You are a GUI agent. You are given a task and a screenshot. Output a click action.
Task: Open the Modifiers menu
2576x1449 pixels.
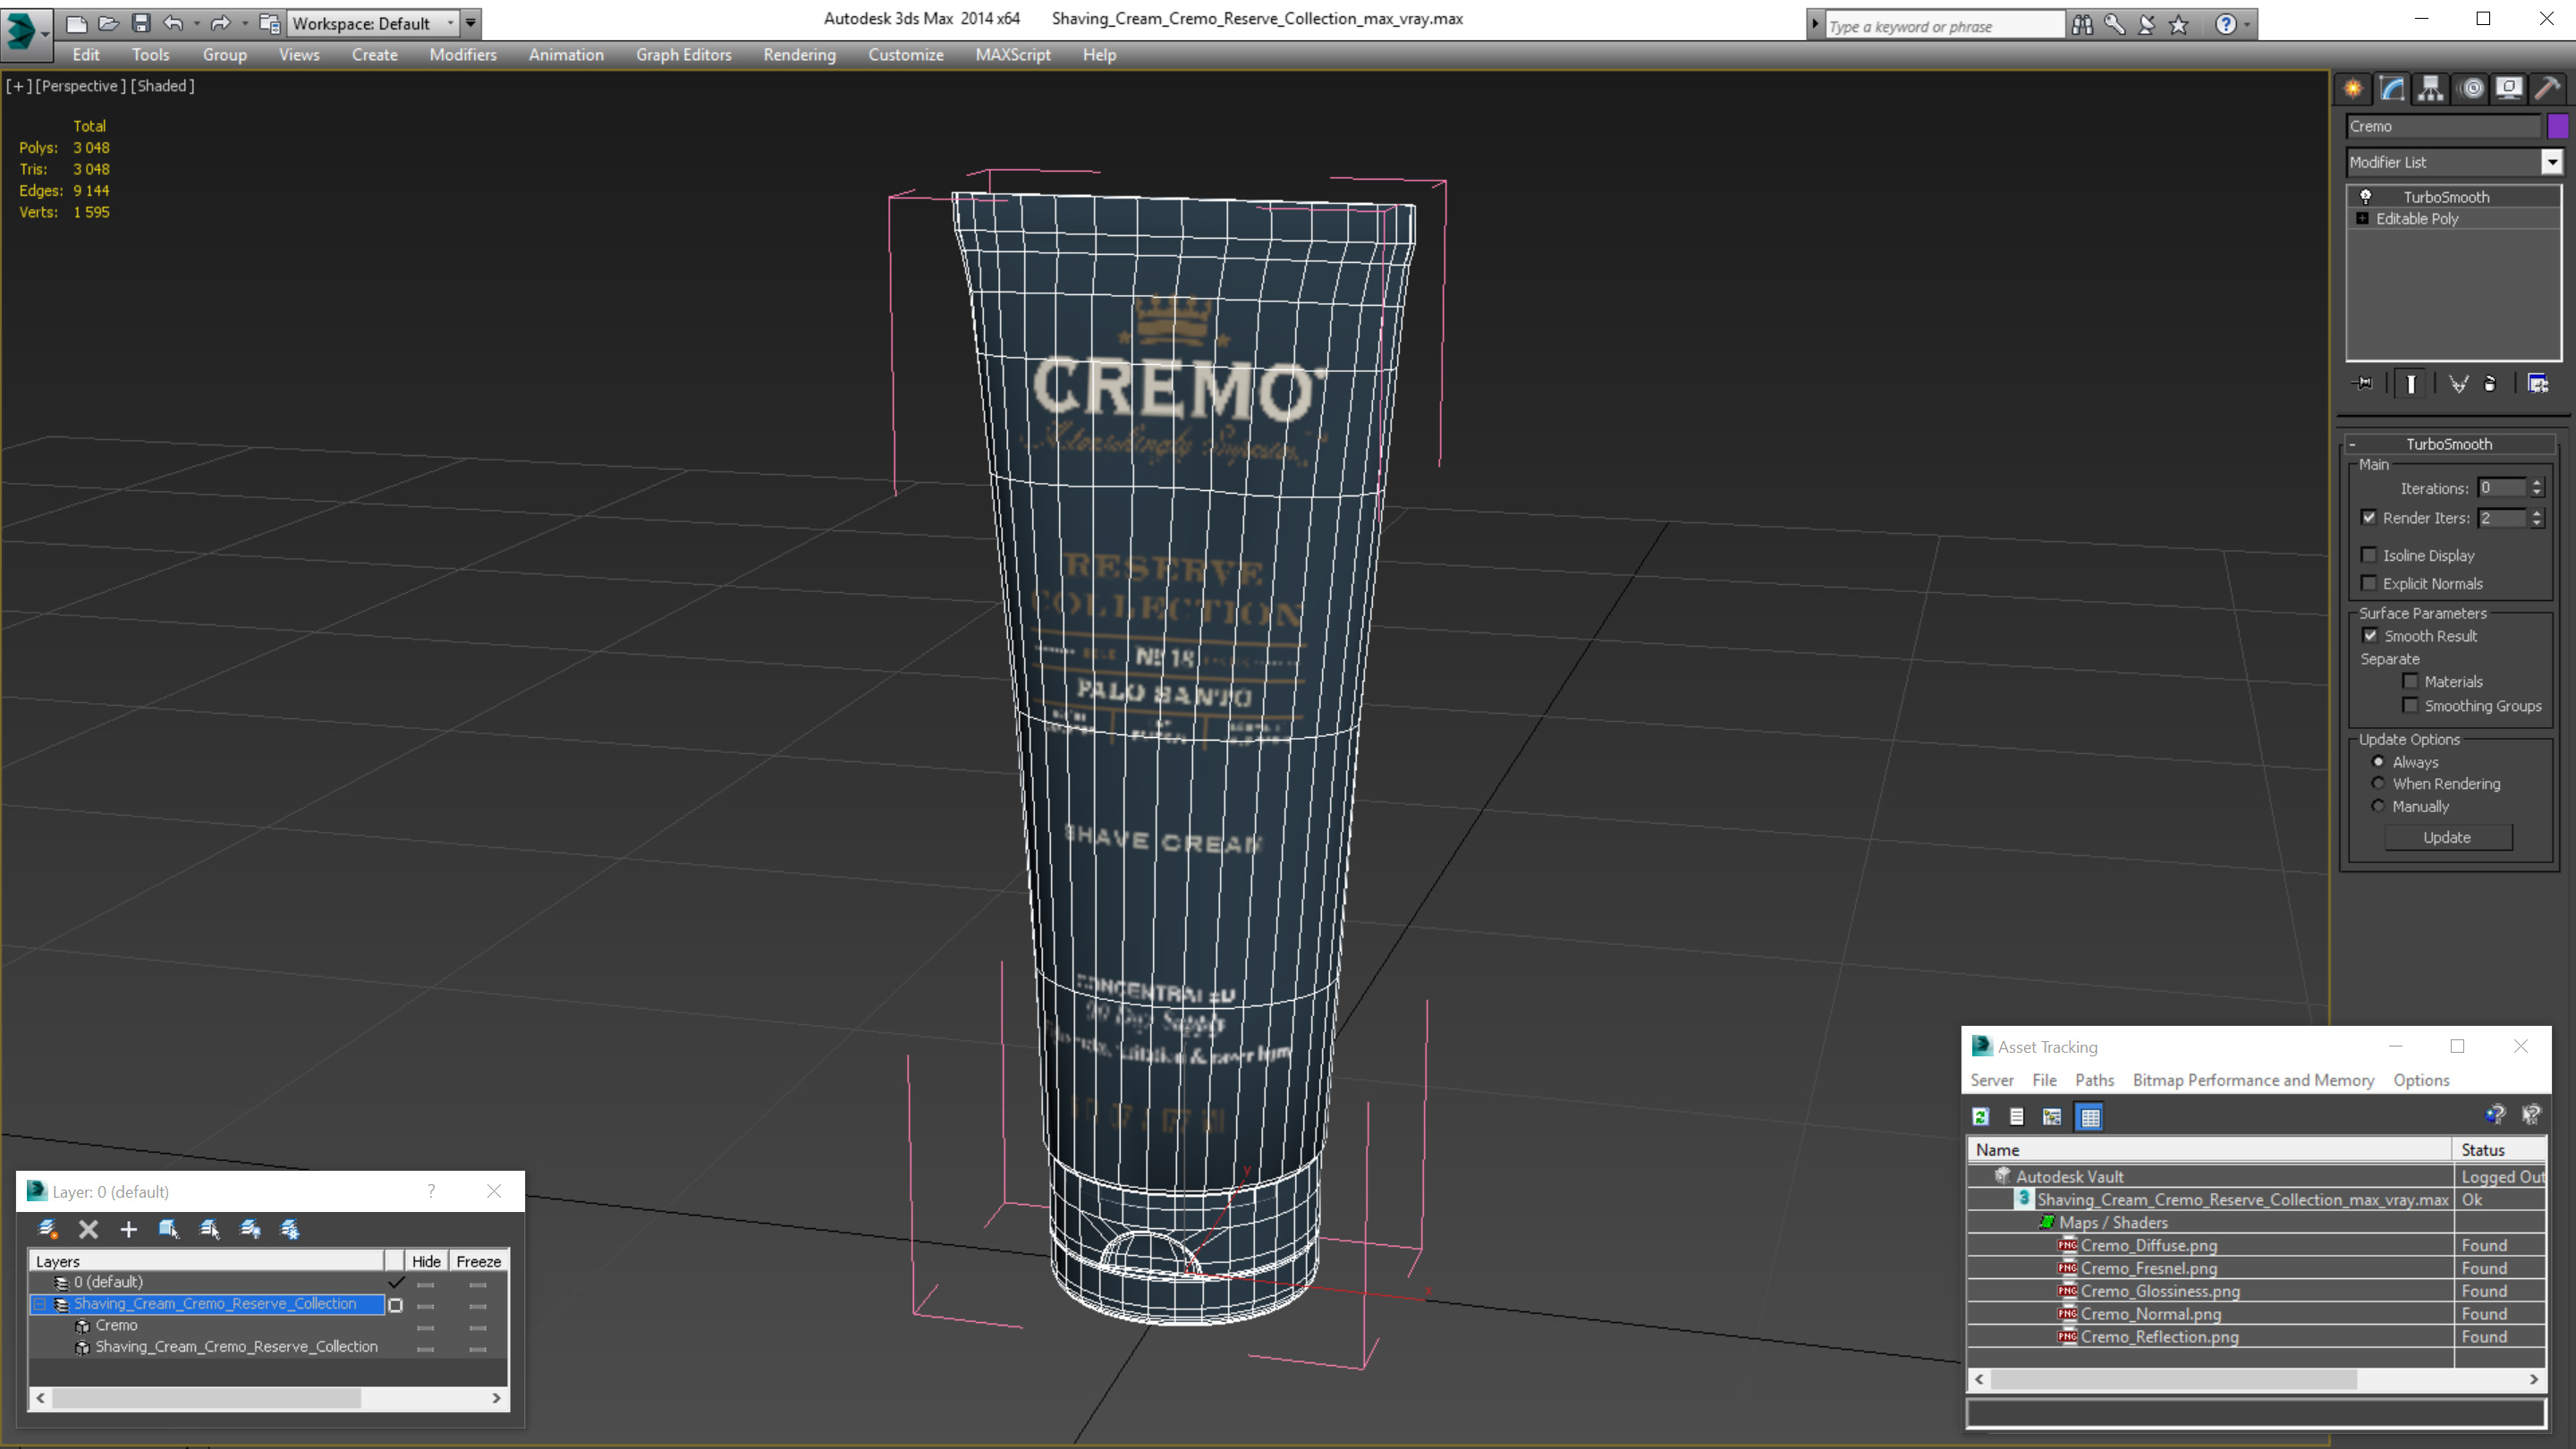click(x=463, y=55)
